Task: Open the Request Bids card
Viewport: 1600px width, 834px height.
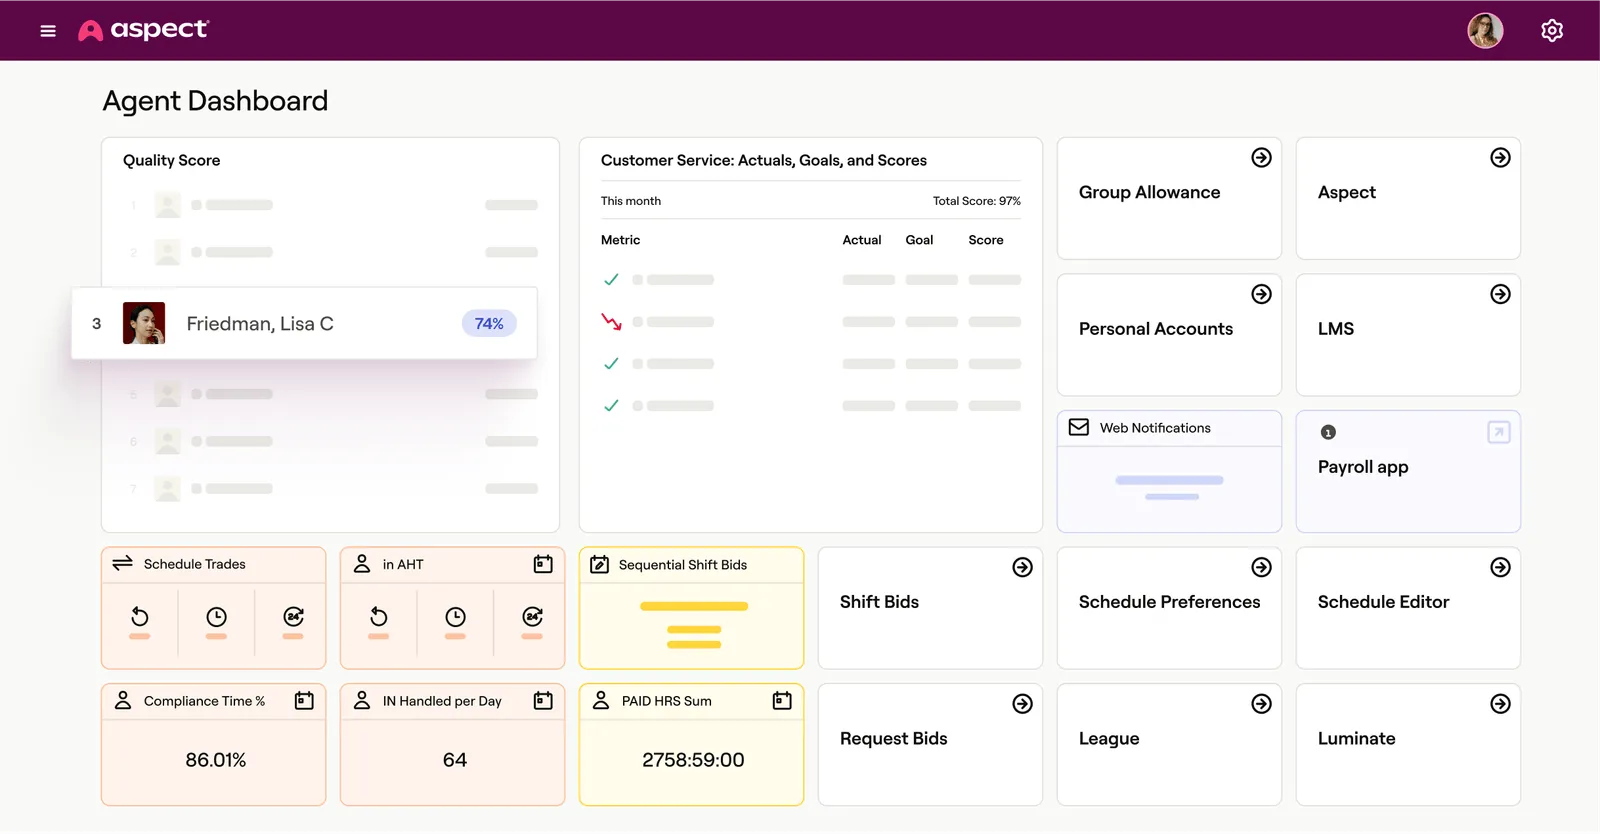Action: pyautogui.click(x=930, y=744)
